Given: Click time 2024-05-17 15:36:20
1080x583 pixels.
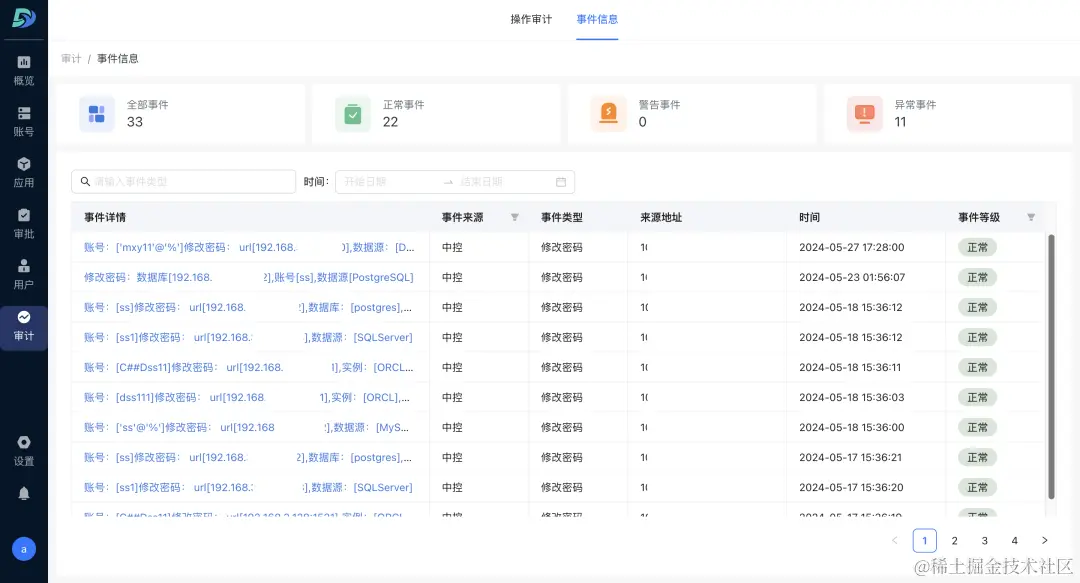Looking at the screenshot, I should coord(851,487).
